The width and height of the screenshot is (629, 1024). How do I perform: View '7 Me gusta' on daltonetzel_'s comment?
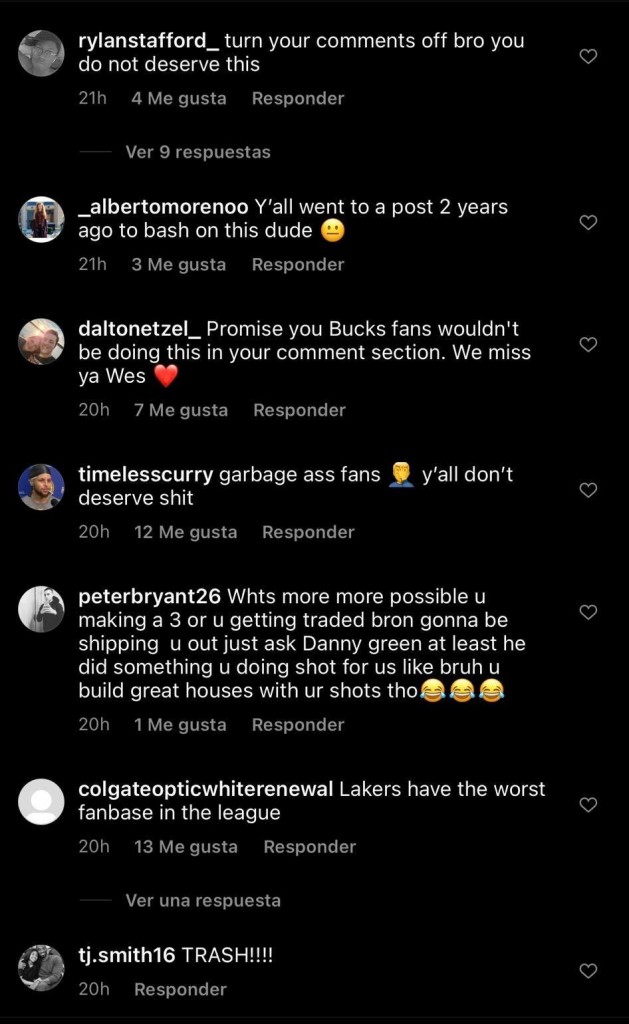click(x=181, y=410)
